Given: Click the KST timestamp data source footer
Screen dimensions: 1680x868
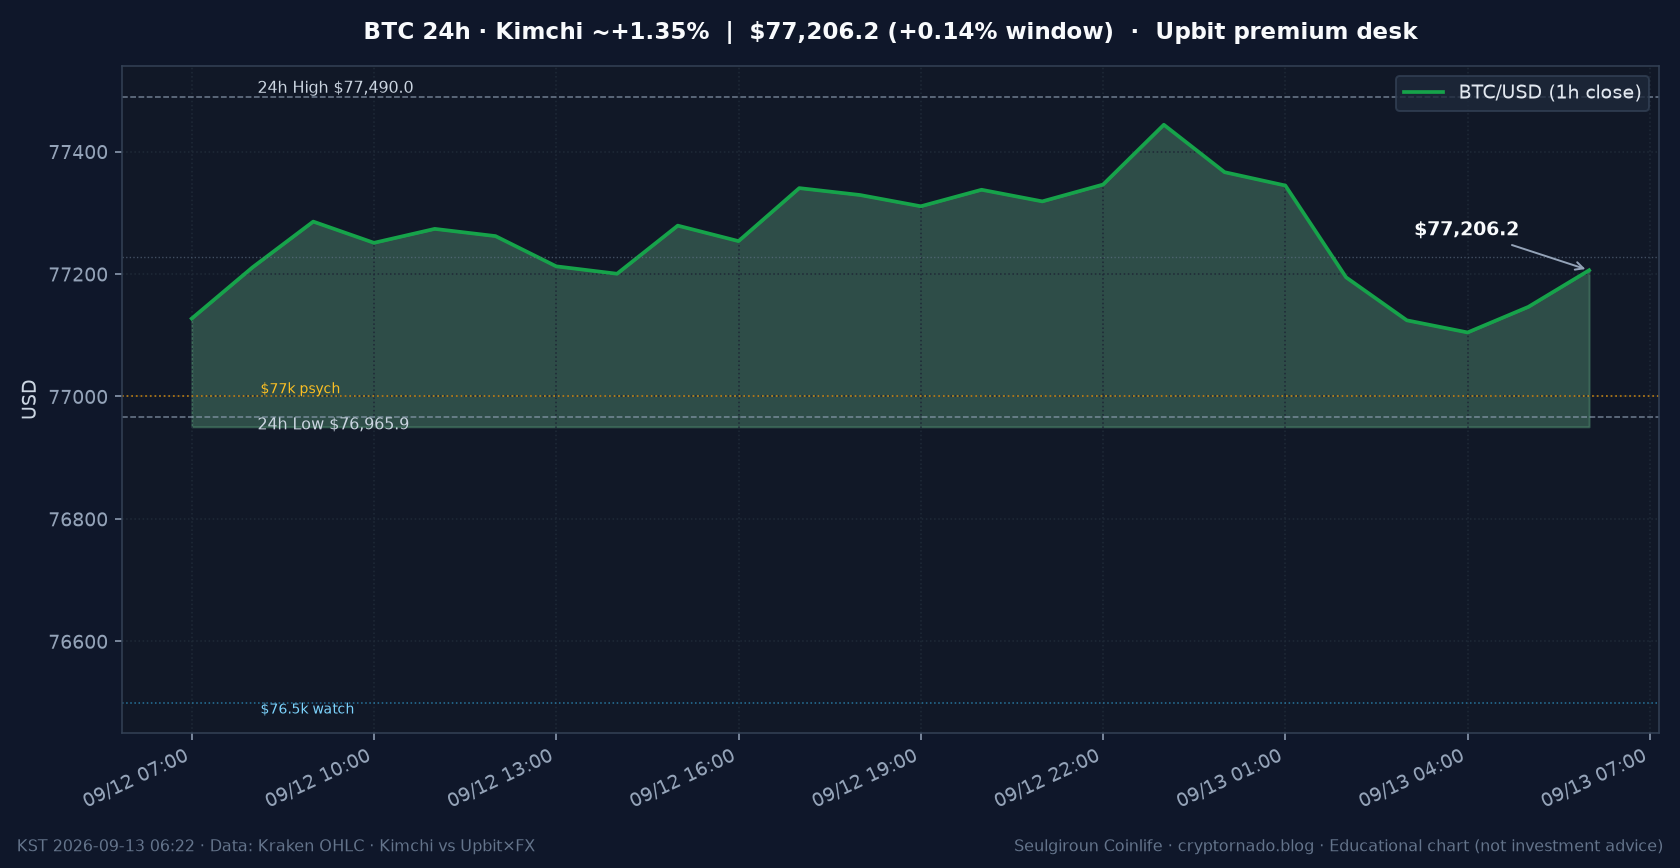Looking at the screenshot, I should coord(276,846).
